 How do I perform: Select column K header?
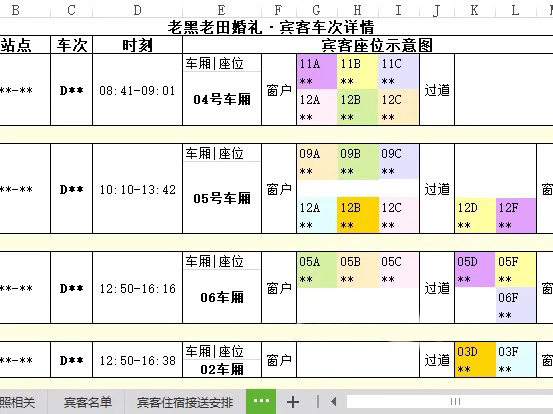point(475,10)
